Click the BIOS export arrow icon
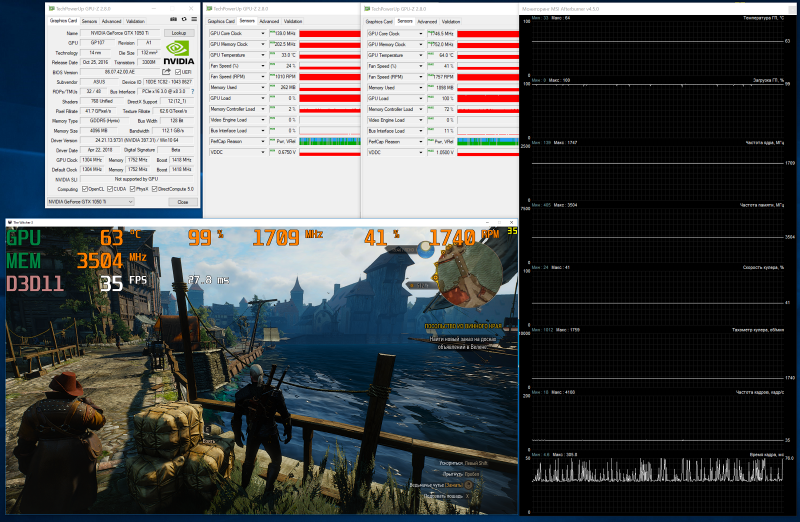800x522 pixels. click(167, 72)
